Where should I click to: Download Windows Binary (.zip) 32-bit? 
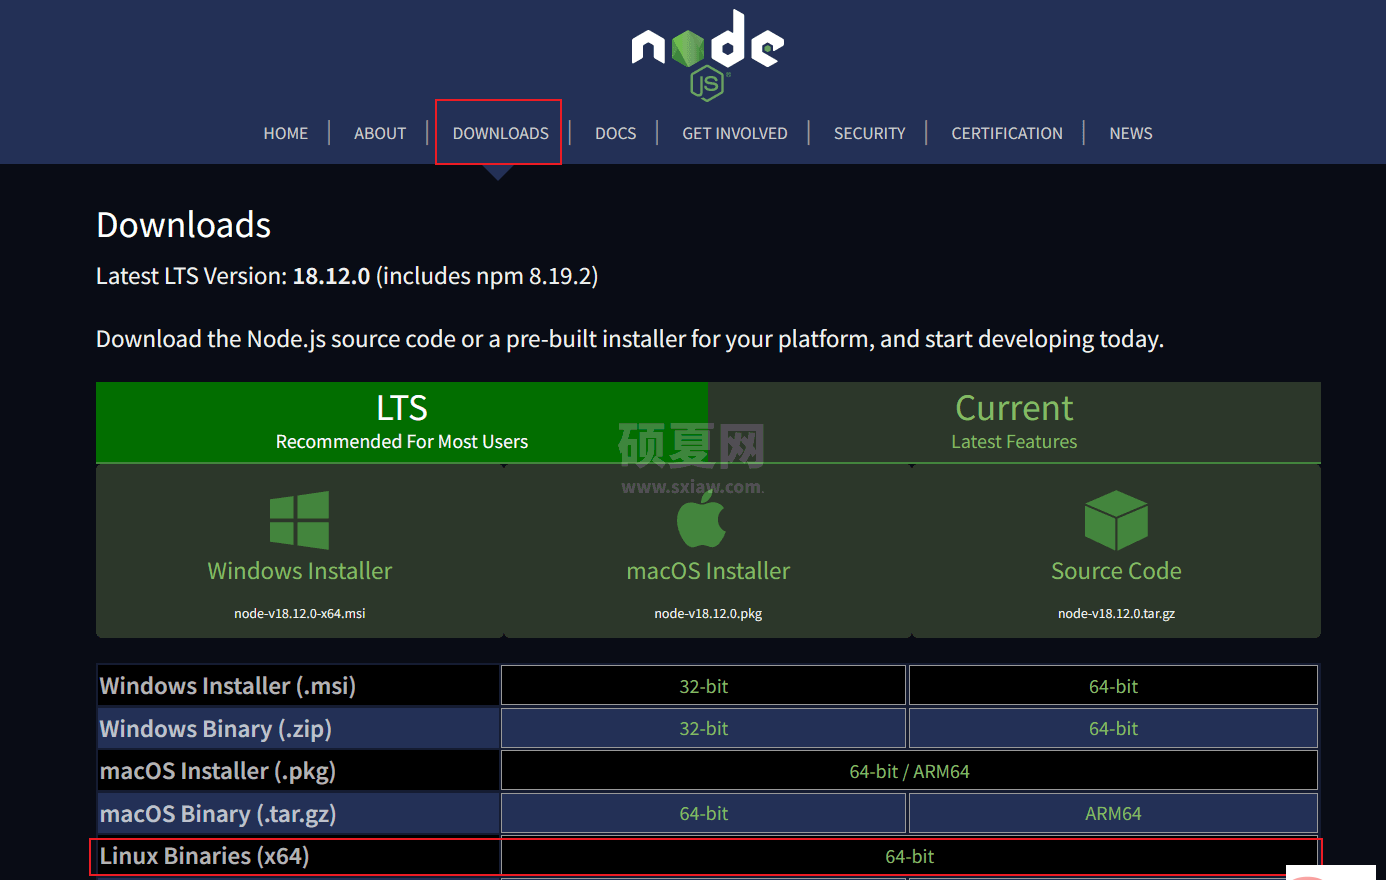point(703,728)
